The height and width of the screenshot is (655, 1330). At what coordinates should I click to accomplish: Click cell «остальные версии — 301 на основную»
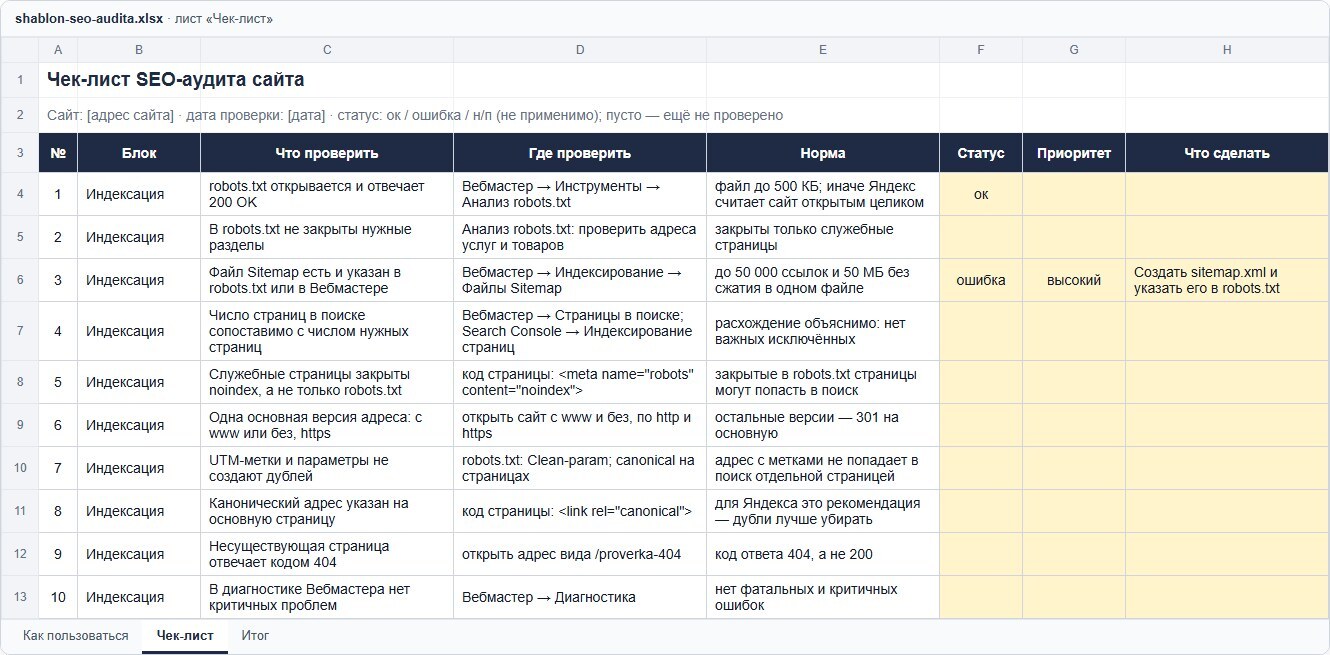click(x=823, y=425)
